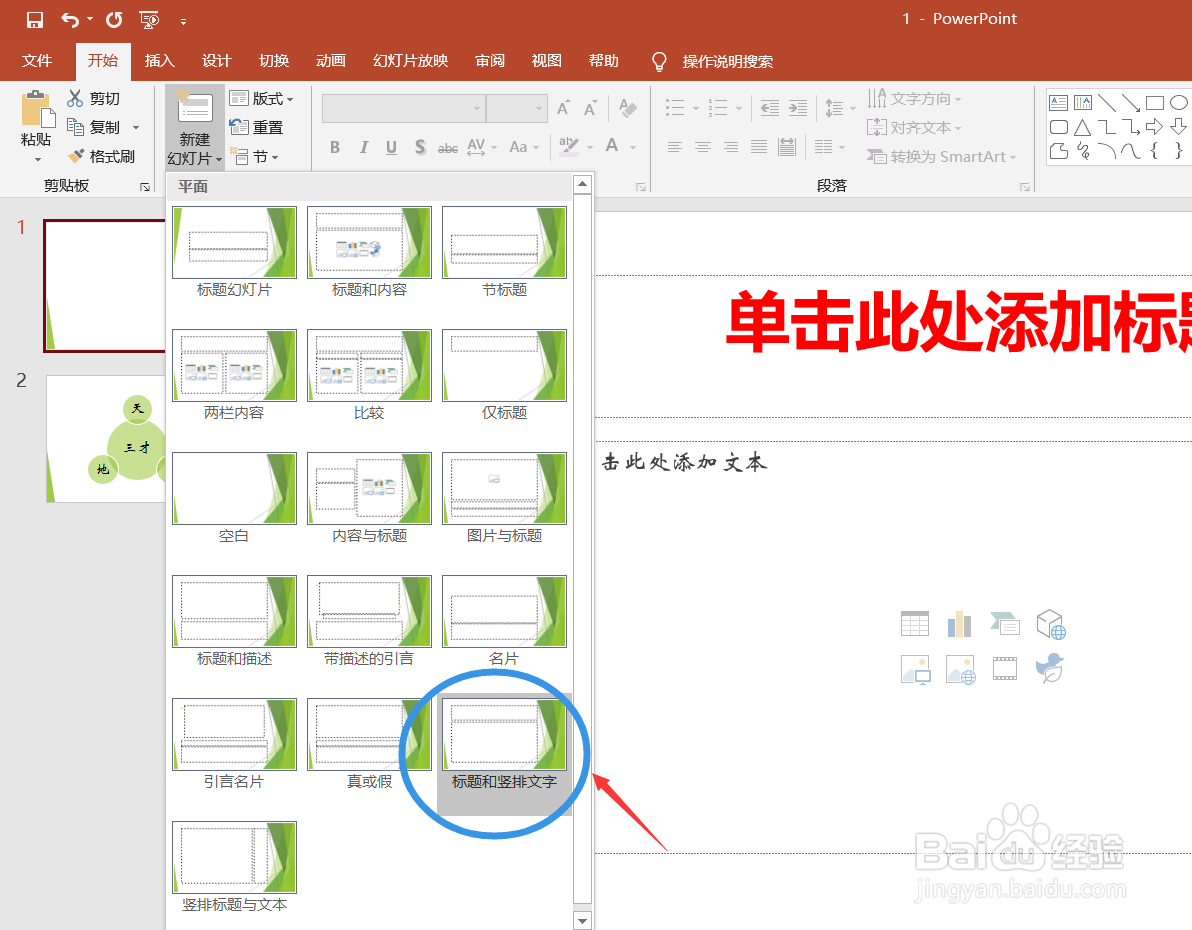Screen dimensions: 1192x930
Task: Switch to the 插入 tab
Action: 160,61
